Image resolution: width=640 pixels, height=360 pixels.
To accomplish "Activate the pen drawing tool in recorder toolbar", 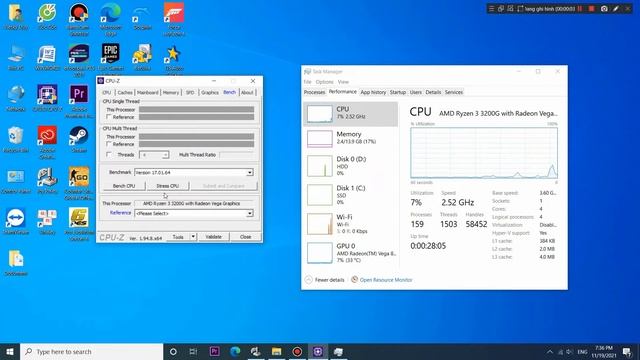I will click(616, 9).
